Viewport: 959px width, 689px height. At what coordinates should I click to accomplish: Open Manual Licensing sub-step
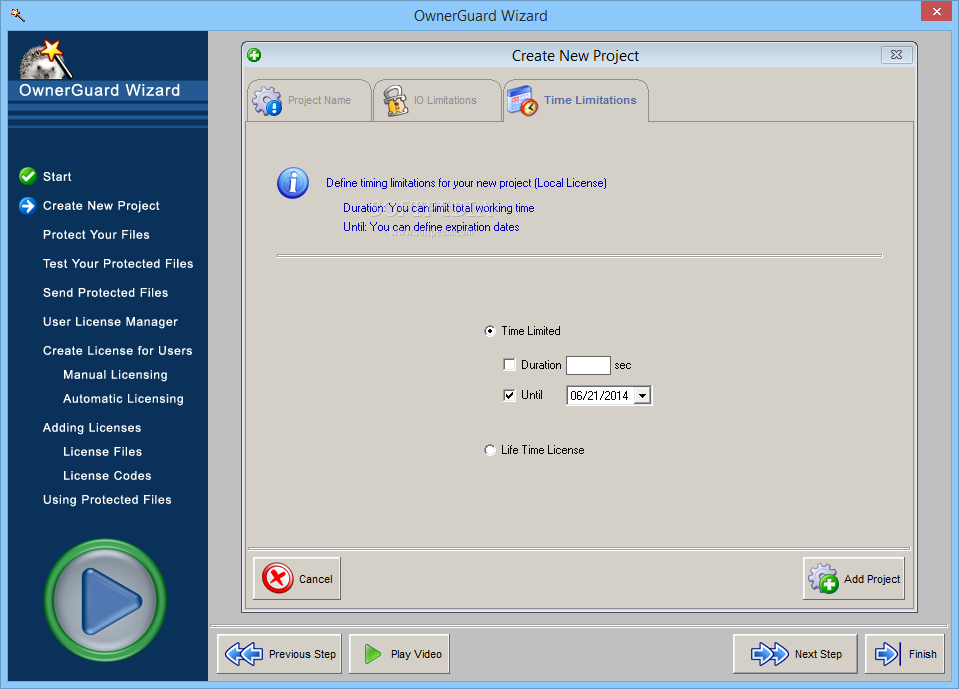tap(115, 375)
